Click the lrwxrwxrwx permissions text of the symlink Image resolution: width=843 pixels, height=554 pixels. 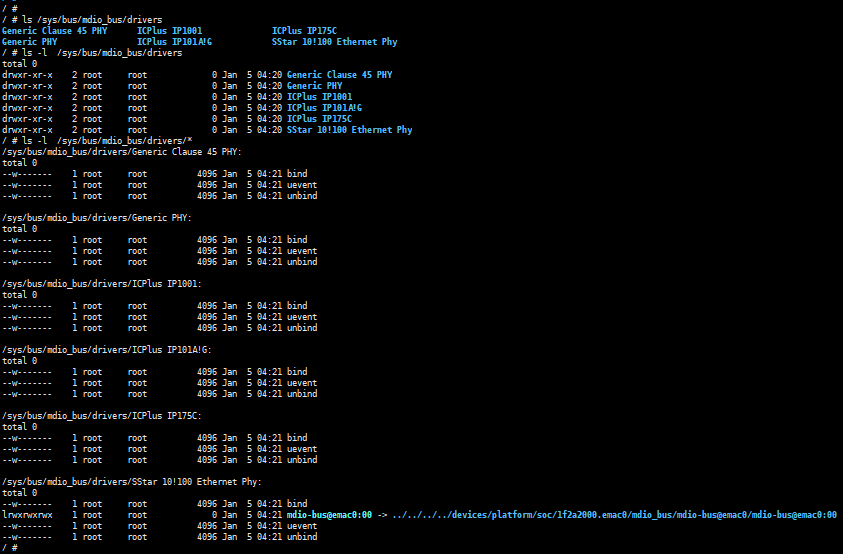pyautogui.click(x=27, y=515)
